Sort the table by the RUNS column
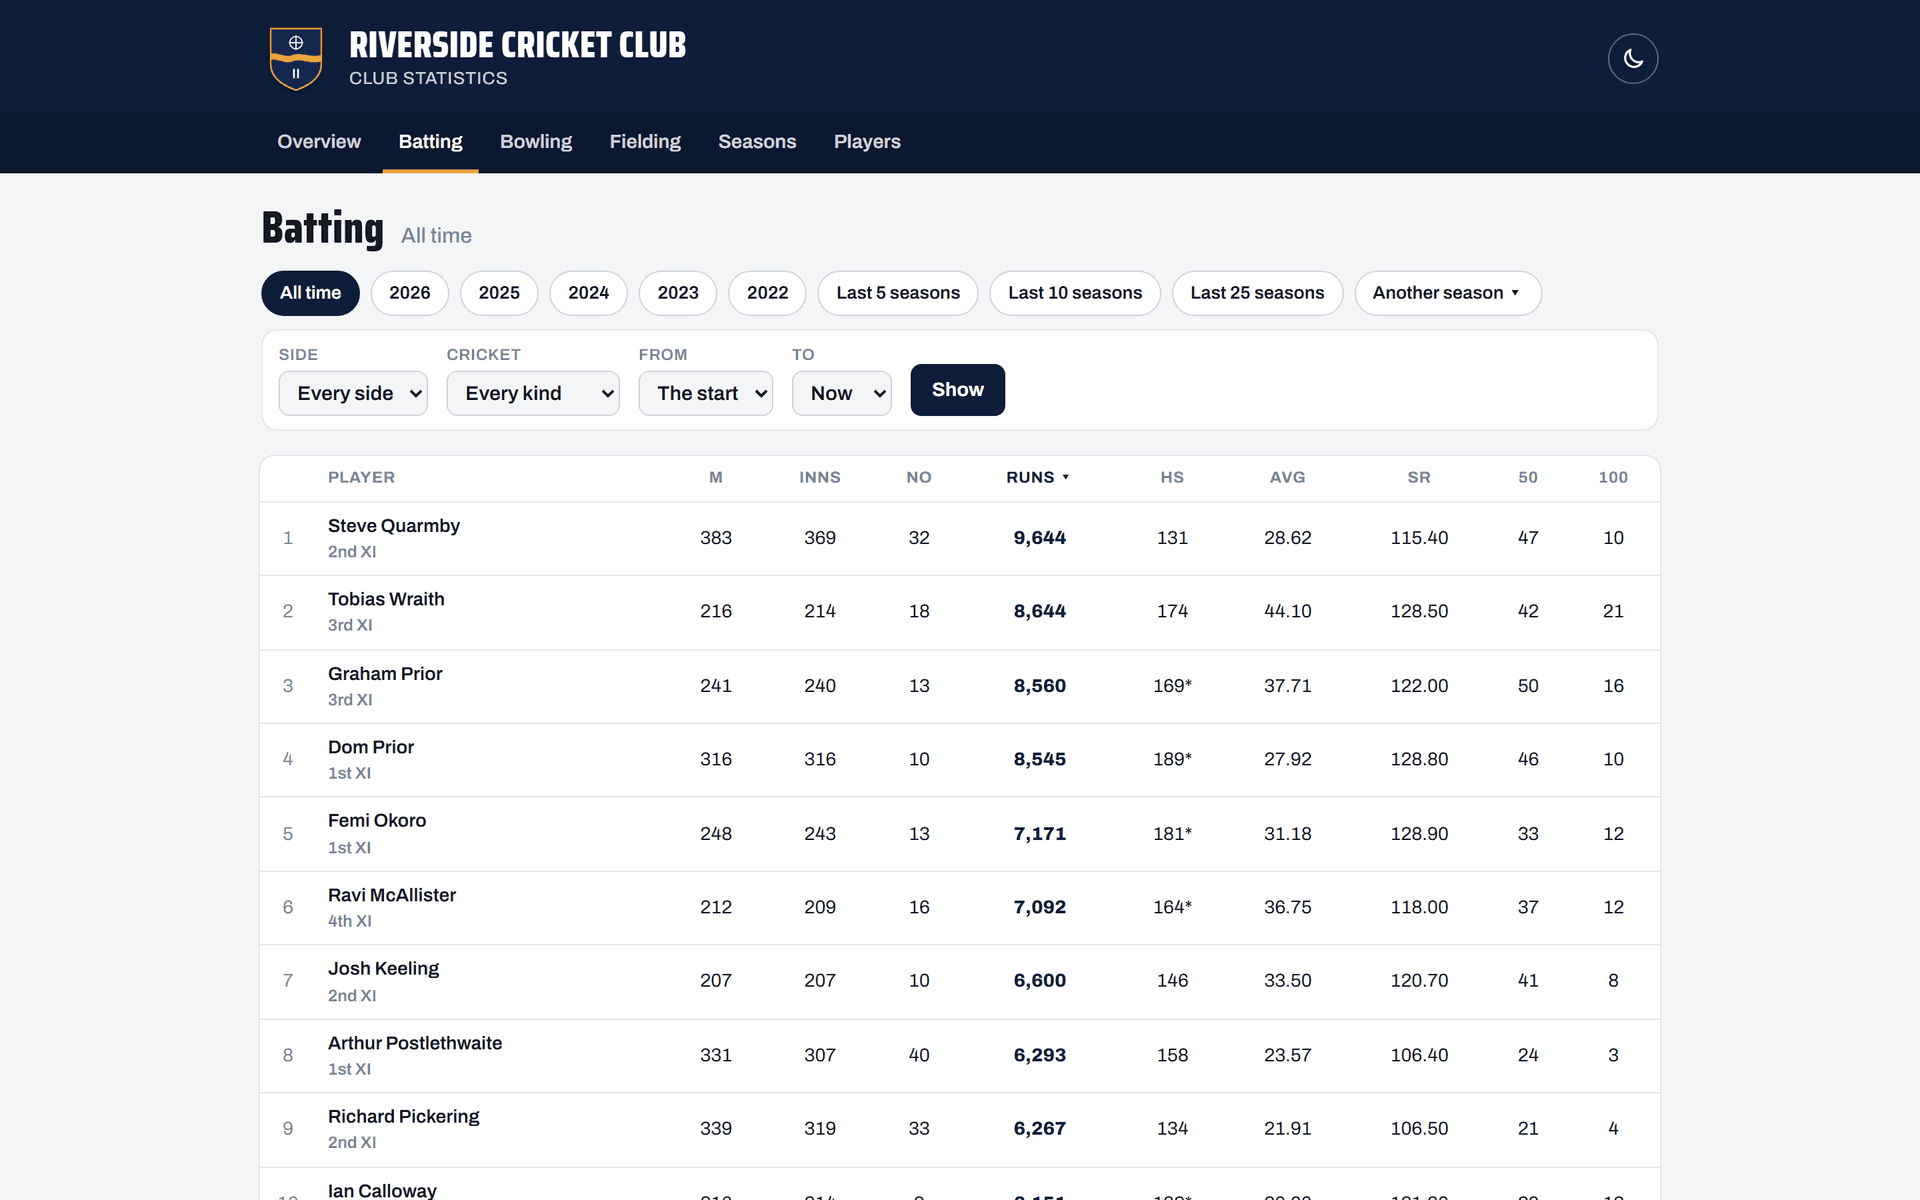Image resolution: width=1920 pixels, height=1200 pixels. coord(1037,478)
